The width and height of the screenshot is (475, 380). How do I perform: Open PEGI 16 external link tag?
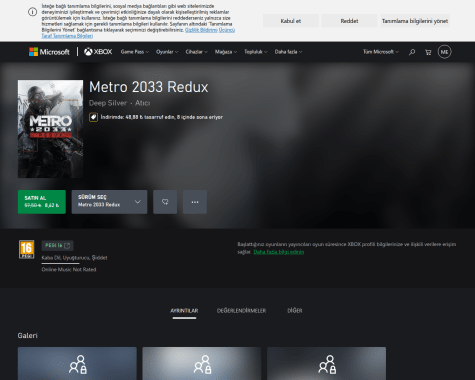pos(57,246)
